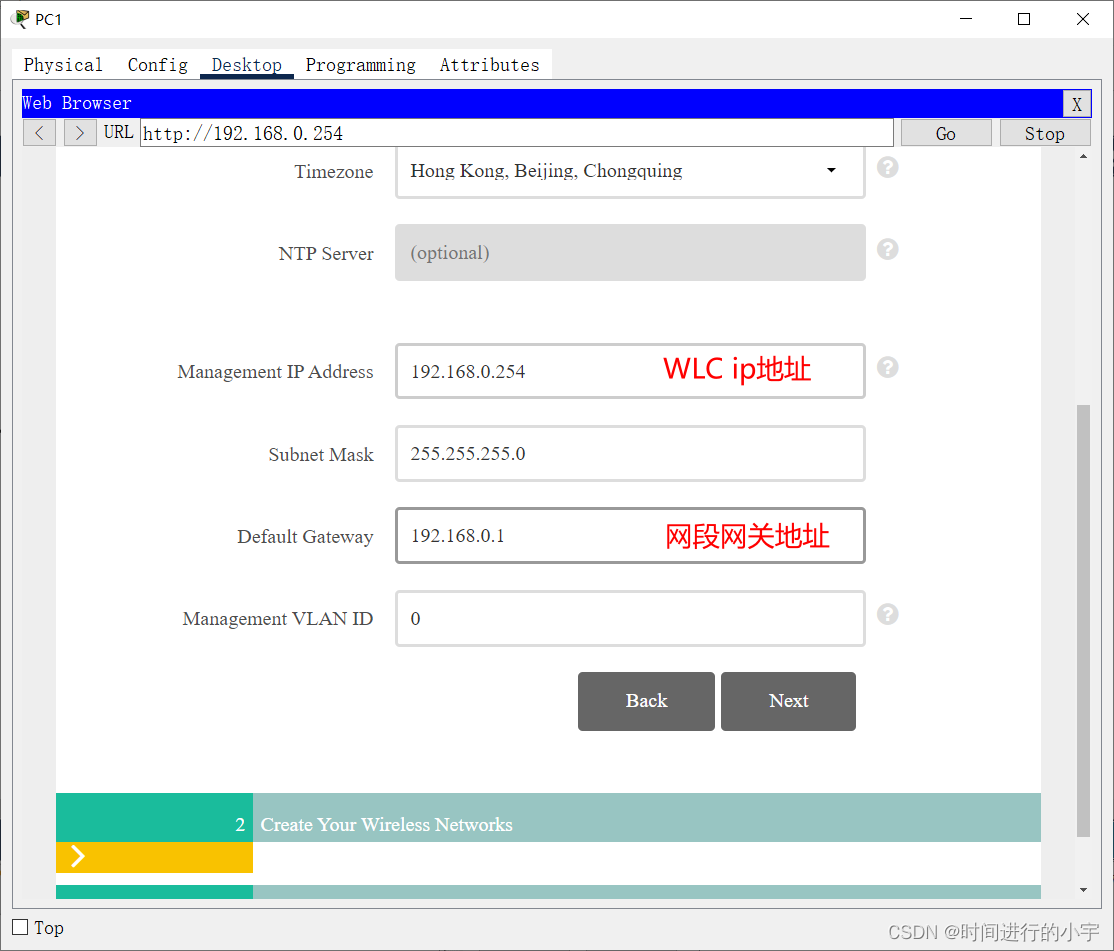Image resolution: width=1114 pixels, height=951 pixels.
Task: Open the Programming tab
Action: pos(361,64)
